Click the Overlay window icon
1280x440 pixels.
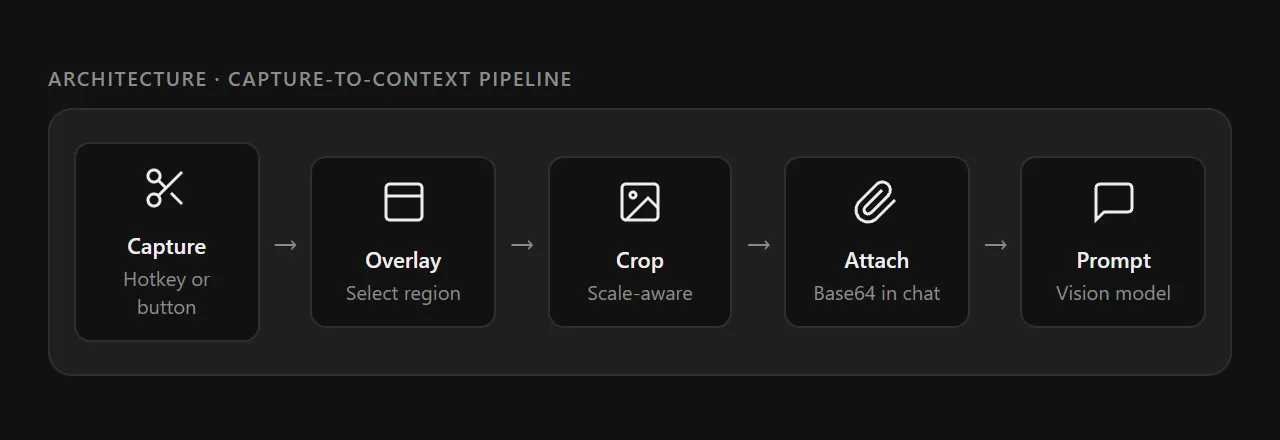(x=403, y=201)
